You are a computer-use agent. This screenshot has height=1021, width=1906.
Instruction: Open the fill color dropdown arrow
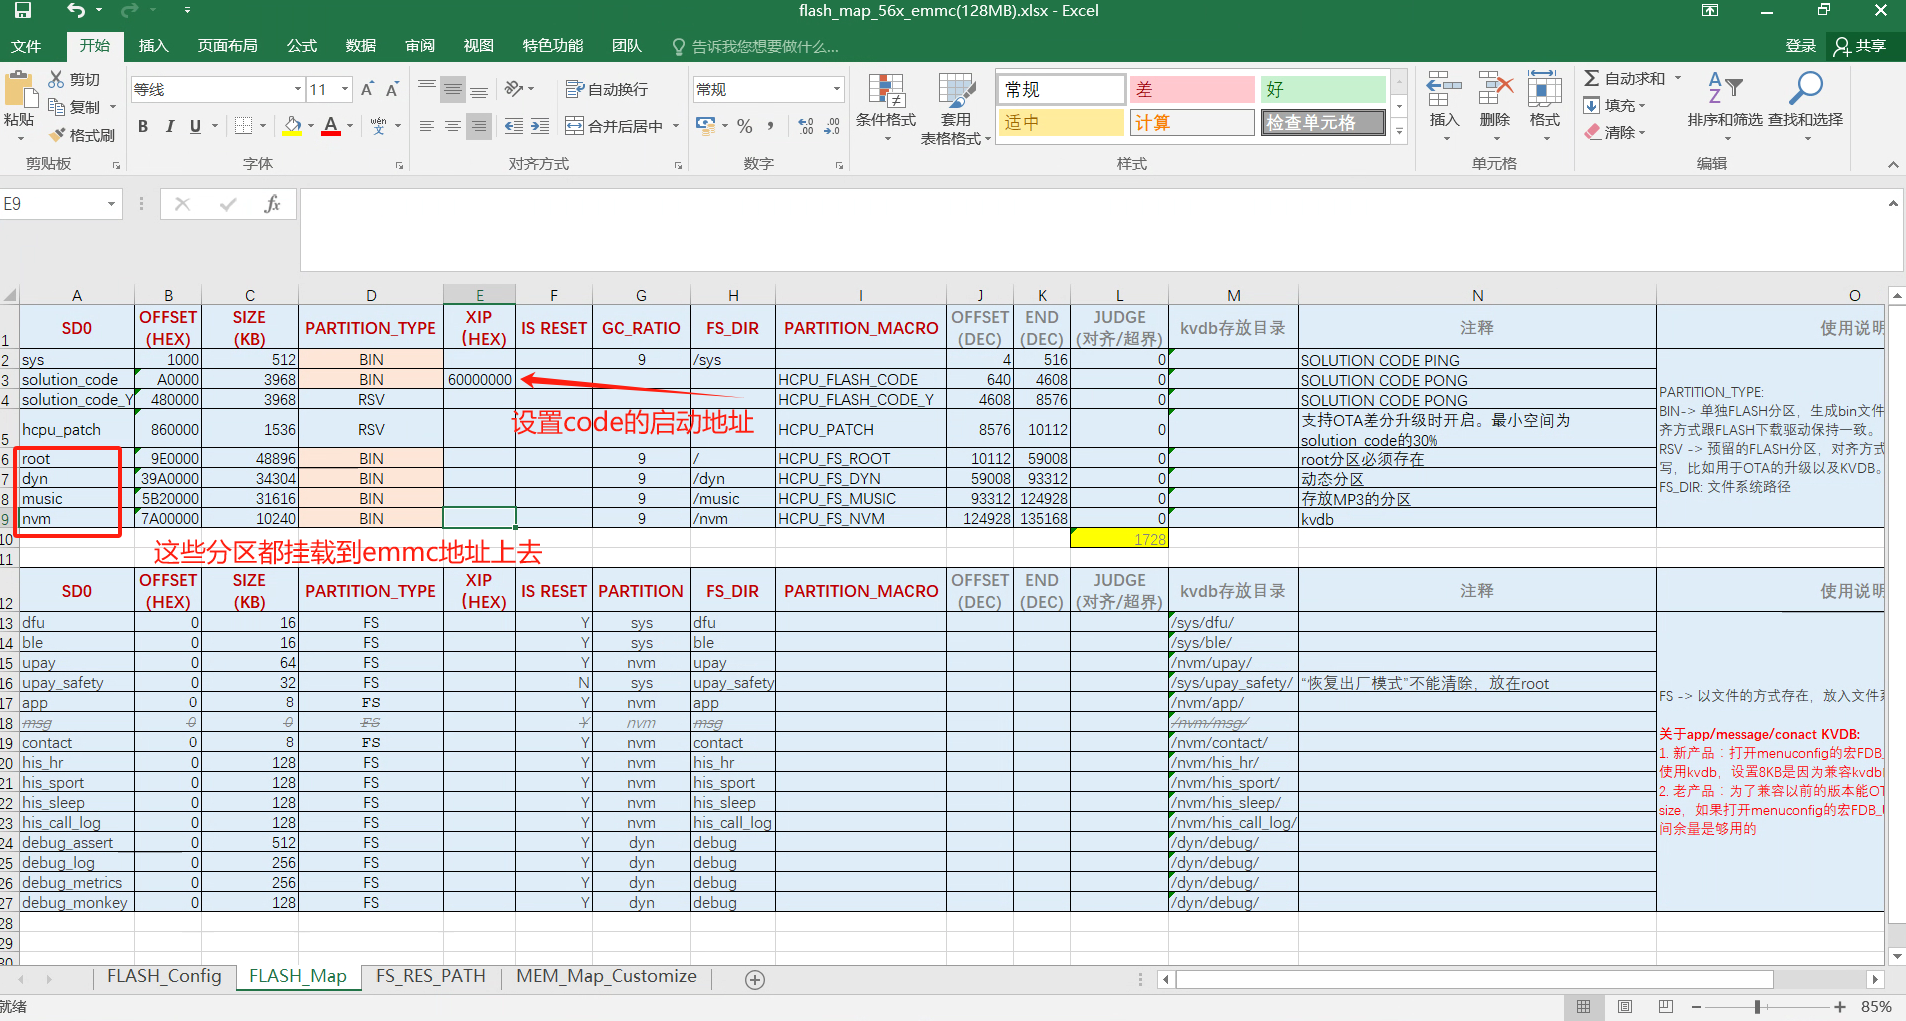[311, 126]
